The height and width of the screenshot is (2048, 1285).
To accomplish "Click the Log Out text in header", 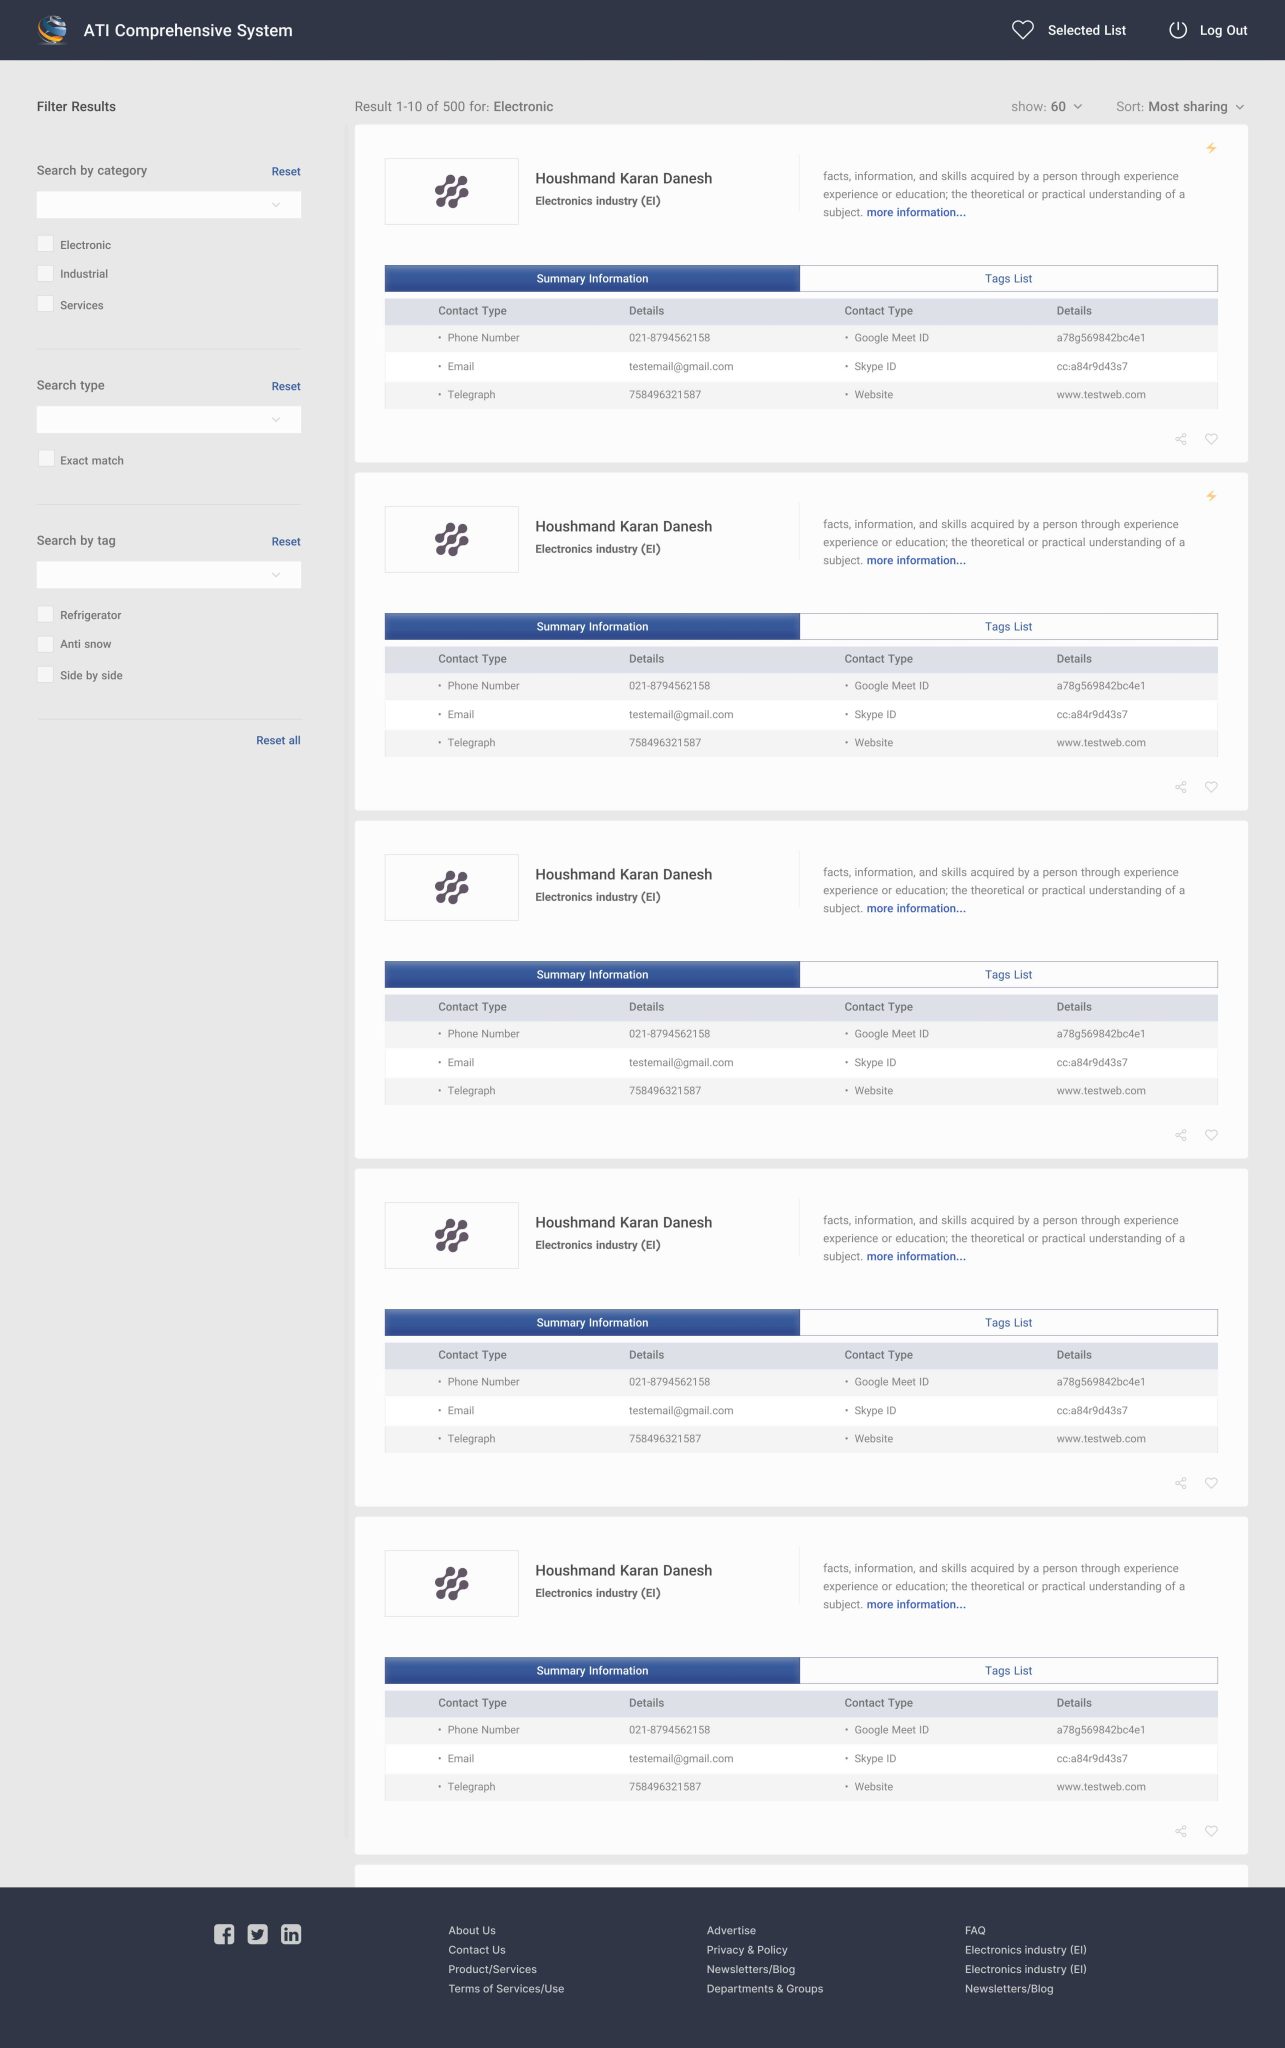I will [x=1223, y=31].
